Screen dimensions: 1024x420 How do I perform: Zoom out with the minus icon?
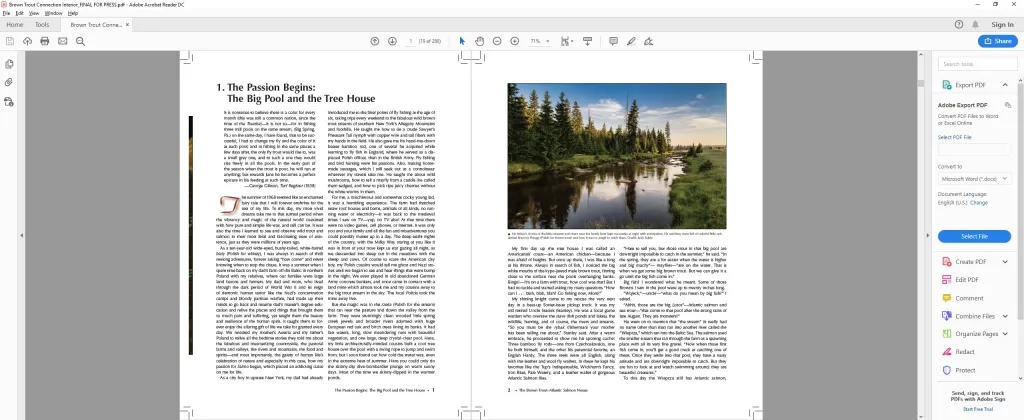point(497,41)
